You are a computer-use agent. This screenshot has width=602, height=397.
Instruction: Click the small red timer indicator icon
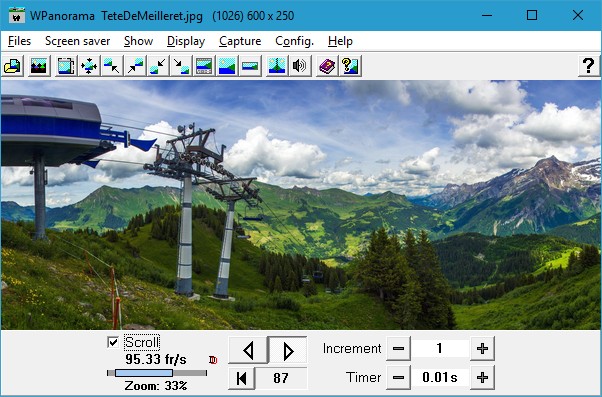tap(213, 360)
